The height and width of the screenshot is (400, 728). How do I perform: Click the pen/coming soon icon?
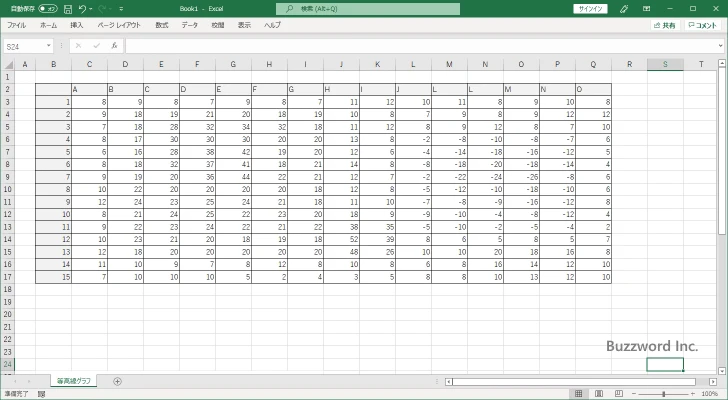click(x=624, y=9)
